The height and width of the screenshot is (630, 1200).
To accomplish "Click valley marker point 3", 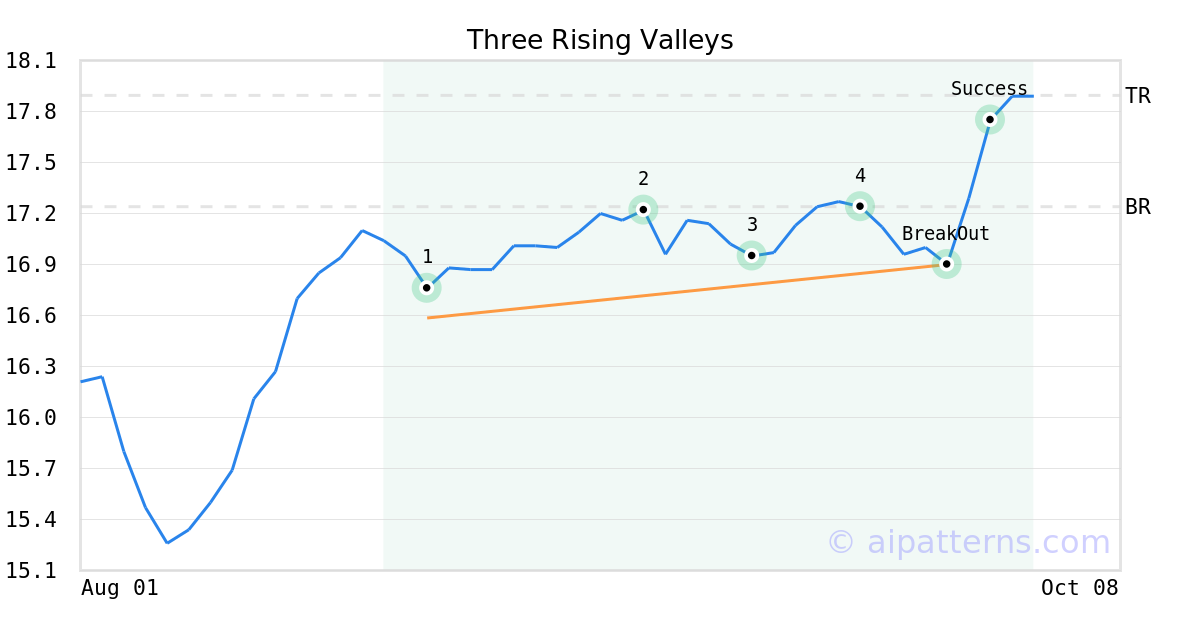I will pyautogui.click(x=752, y=255).
